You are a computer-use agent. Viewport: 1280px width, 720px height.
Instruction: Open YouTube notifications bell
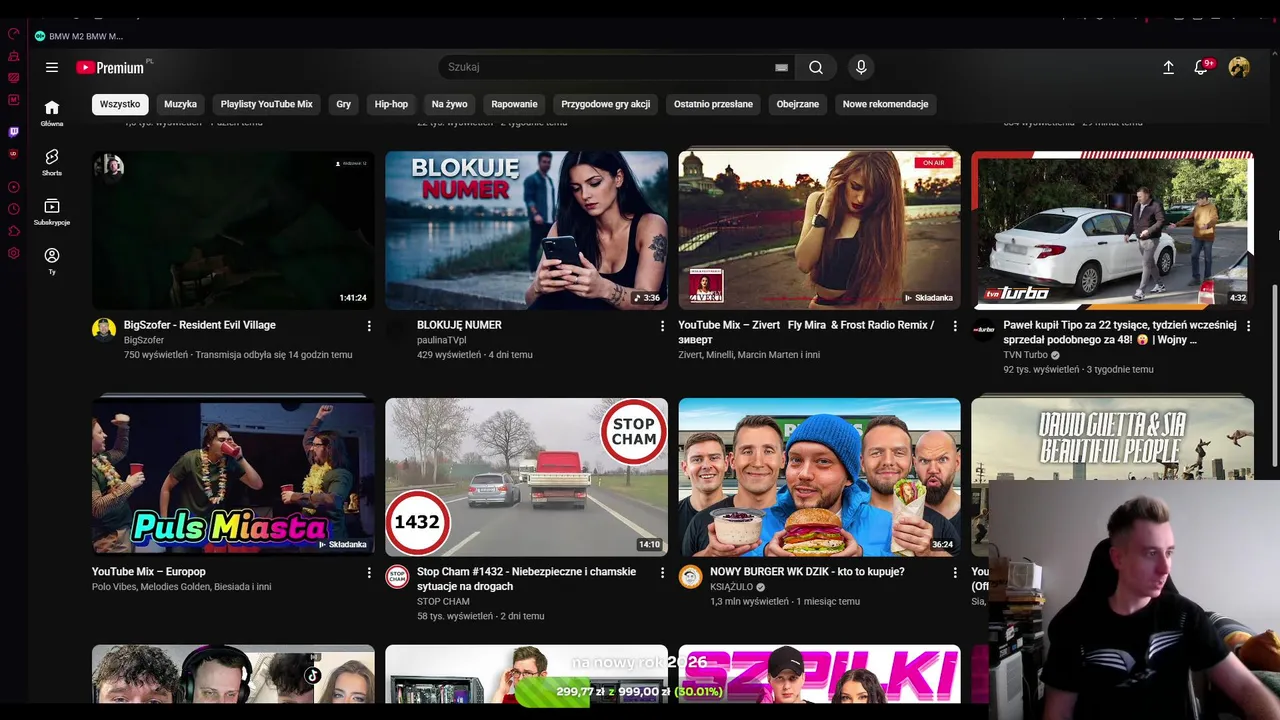click(x=1202, y=67)
